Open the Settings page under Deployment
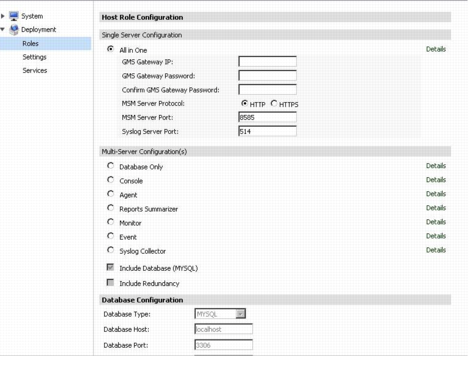 (34, 57)
